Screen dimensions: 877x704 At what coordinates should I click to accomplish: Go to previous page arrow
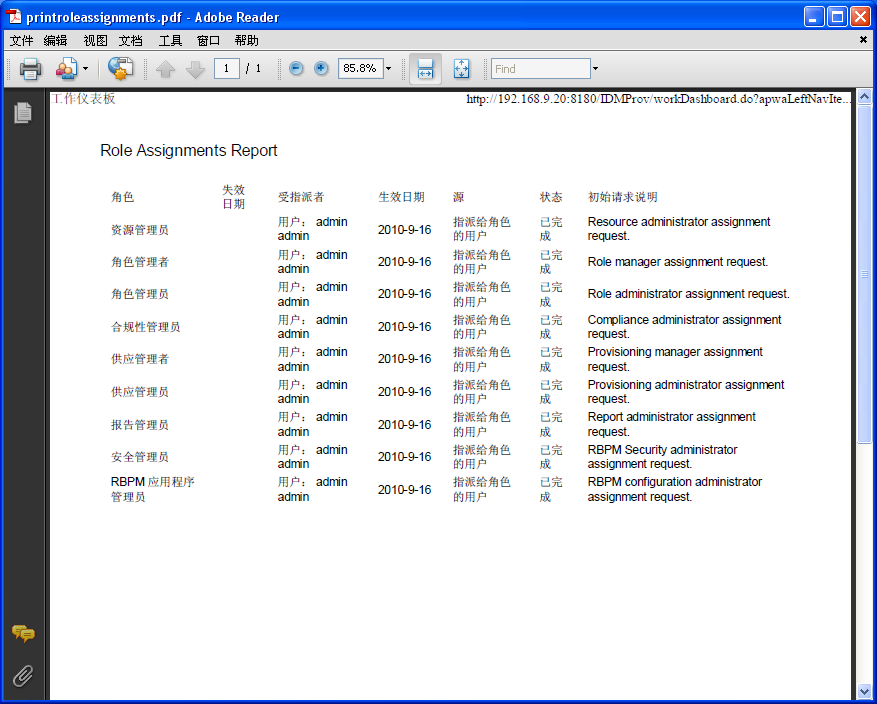pos(166,69)
